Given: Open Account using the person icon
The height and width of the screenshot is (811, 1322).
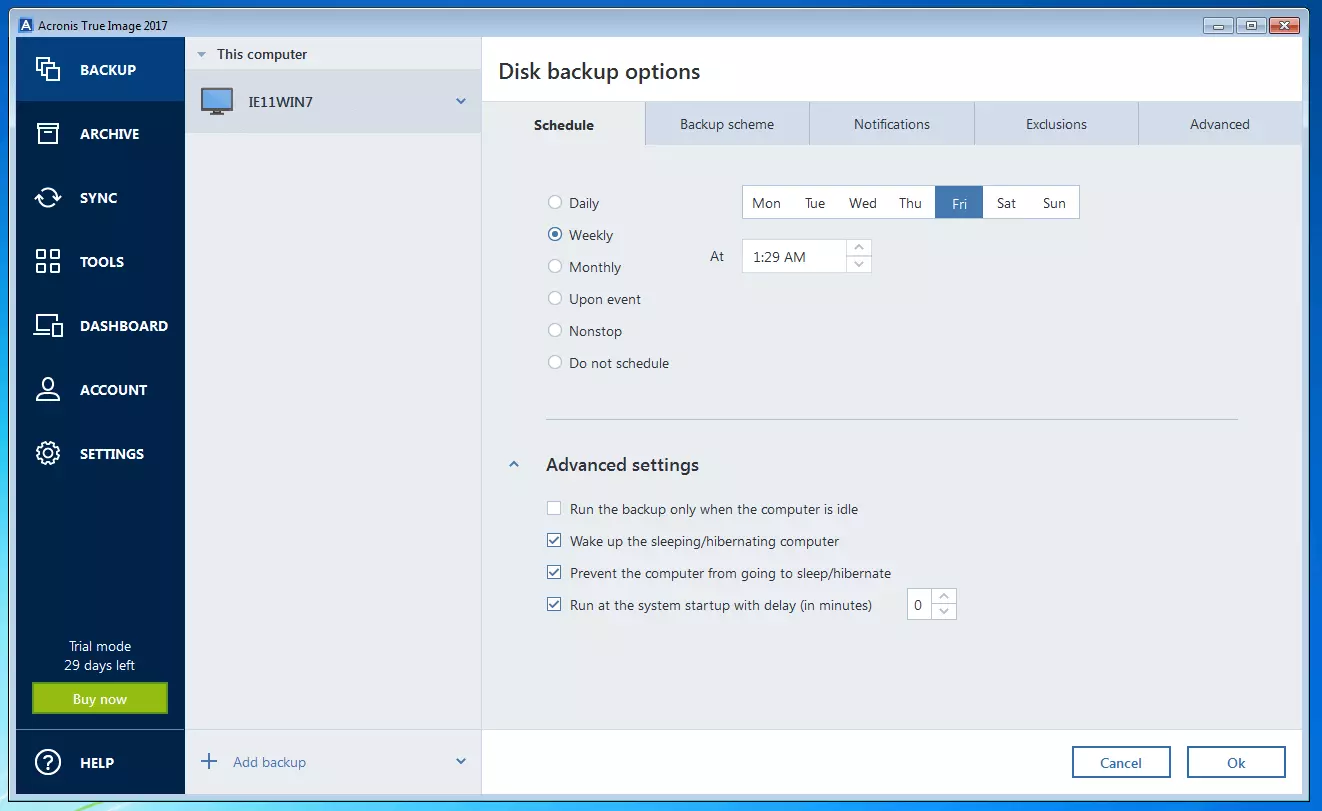Looking at the screenshot, I should (x=48, y=389).
